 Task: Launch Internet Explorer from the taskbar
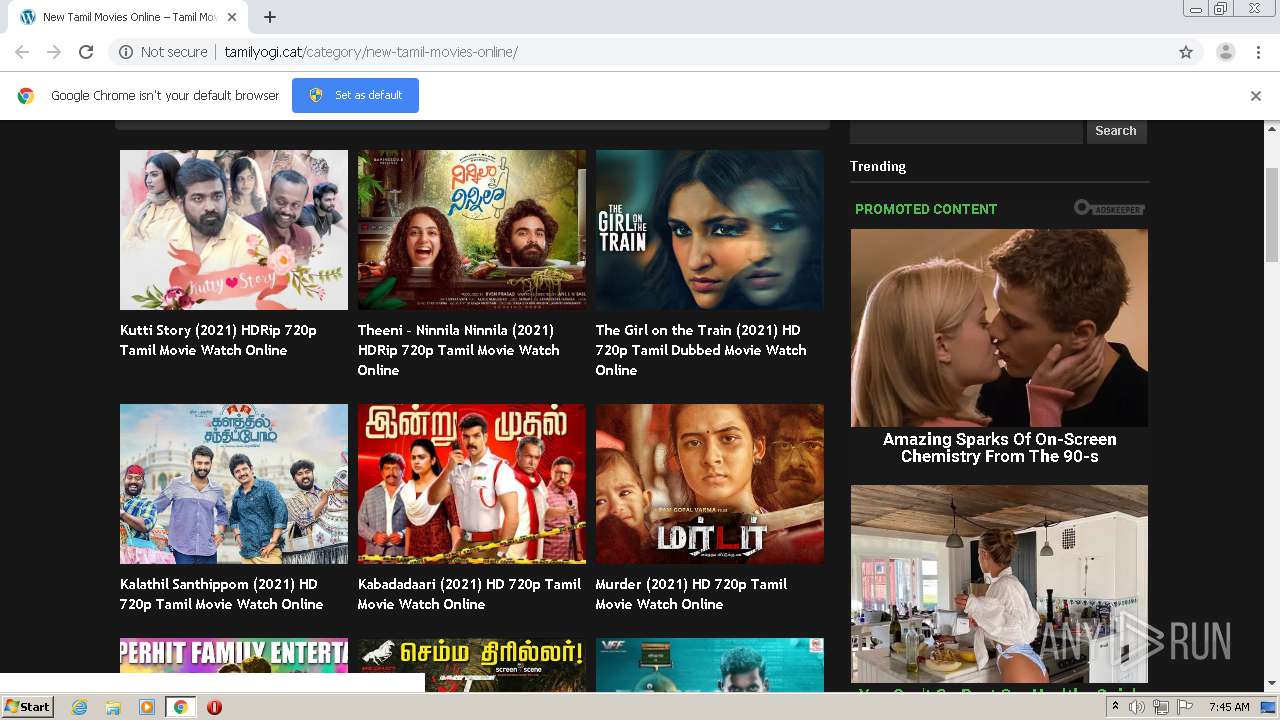coord(79,706)
